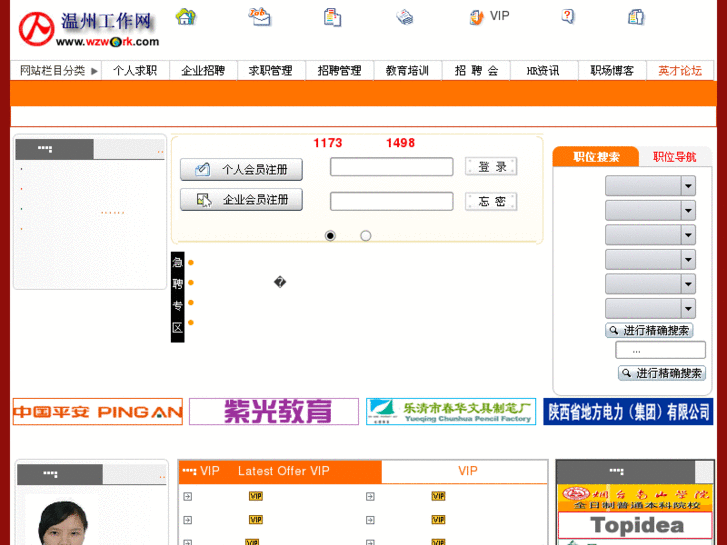Image resolution: width=727 pixels, height=545 pixels.
Task: Open the 紫光教育 banner
Action: [274, 411]
